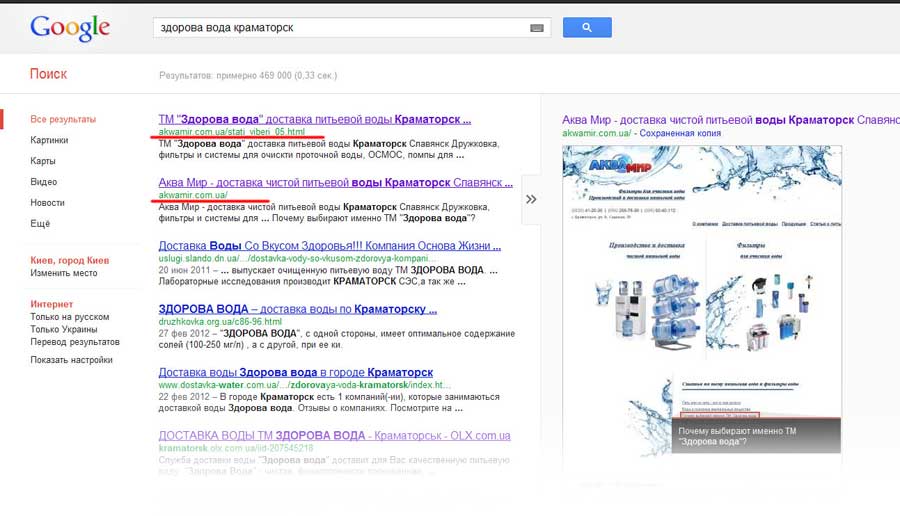The image size is (900, 516).
Task: Click "Изменить место" link
Action: point(64,273)
